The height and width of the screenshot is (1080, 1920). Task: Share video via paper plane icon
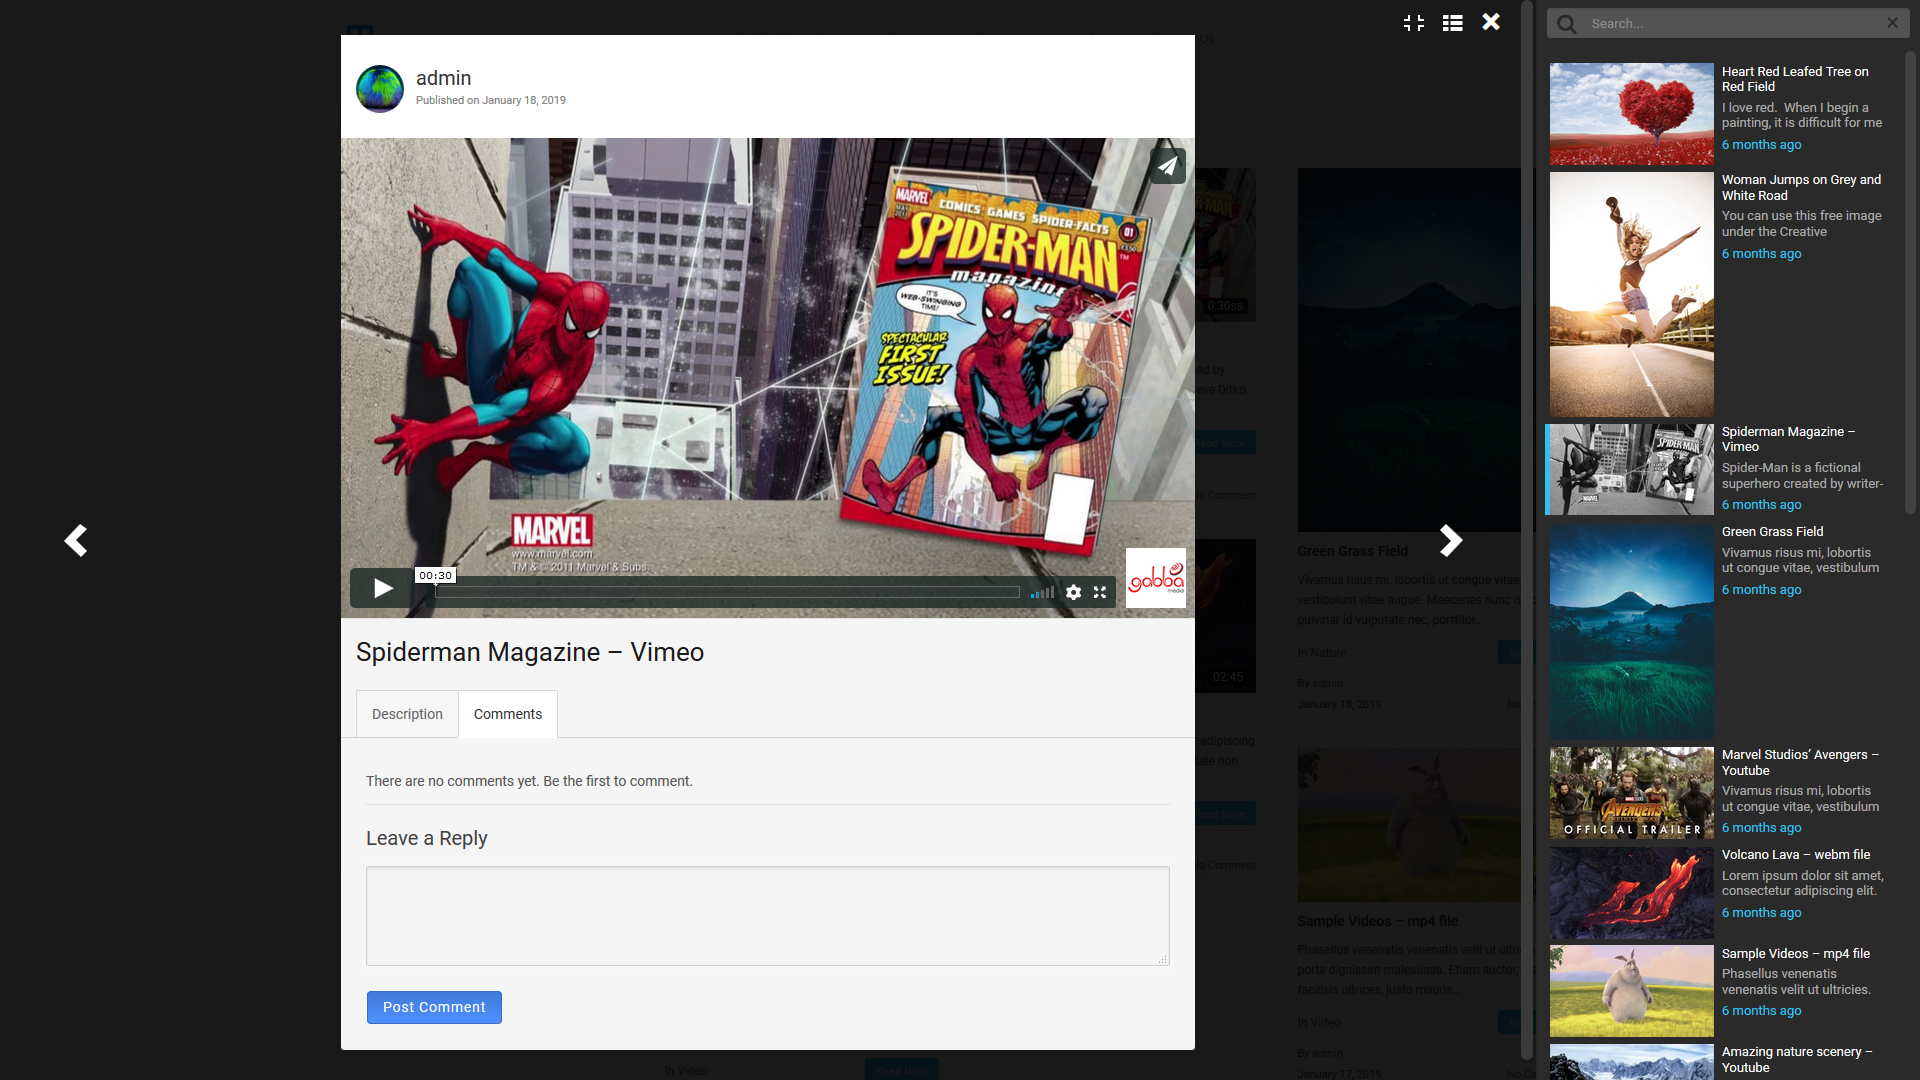pos(1167,166)
